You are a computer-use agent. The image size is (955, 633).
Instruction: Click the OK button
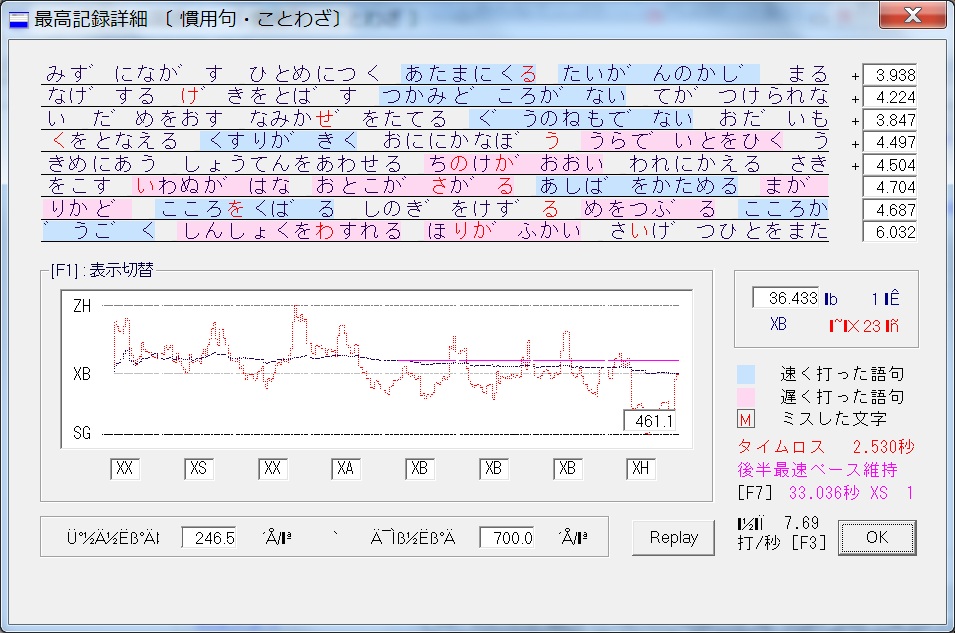[x=876, y=538]
